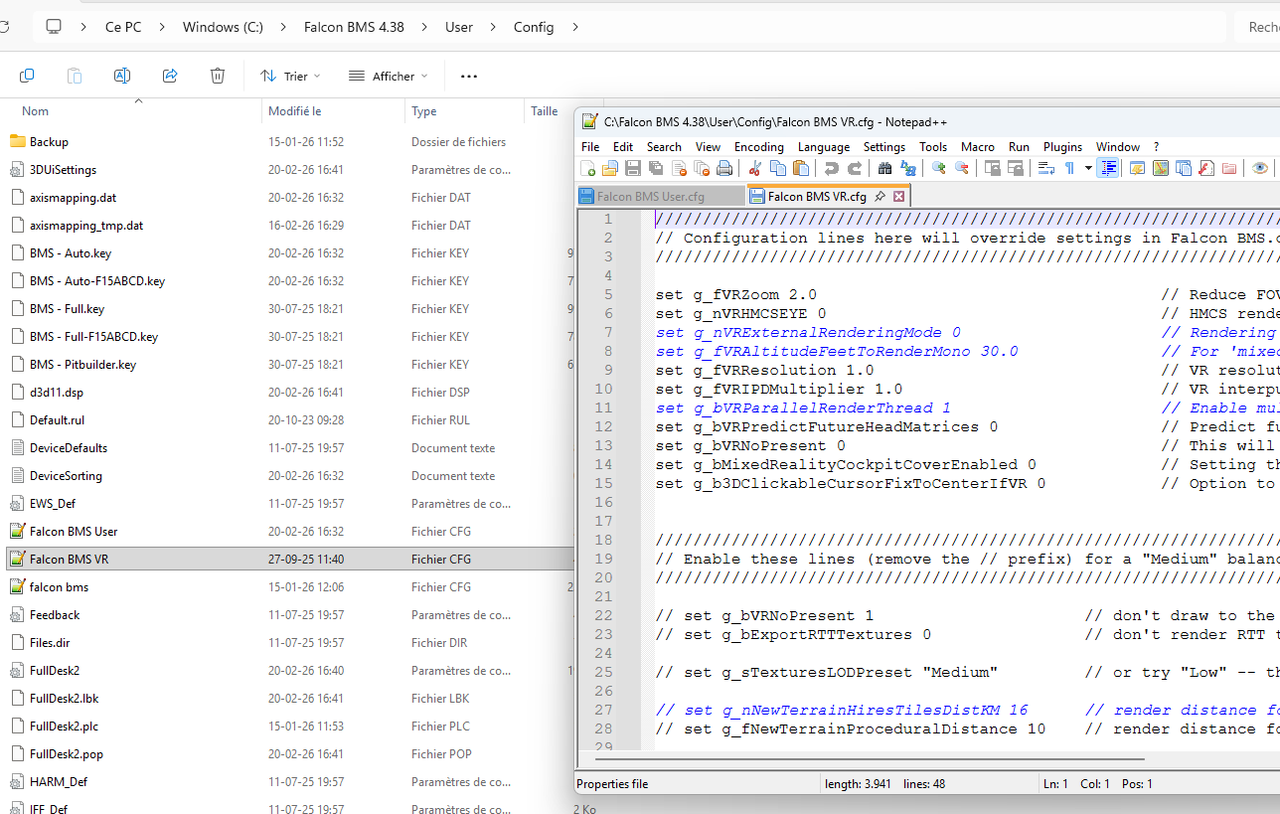Close the Falcon BMS VR.cfg tab
Image resolution: width=1280 pixels, height=814 pixels.
click(x=899, y=197)
